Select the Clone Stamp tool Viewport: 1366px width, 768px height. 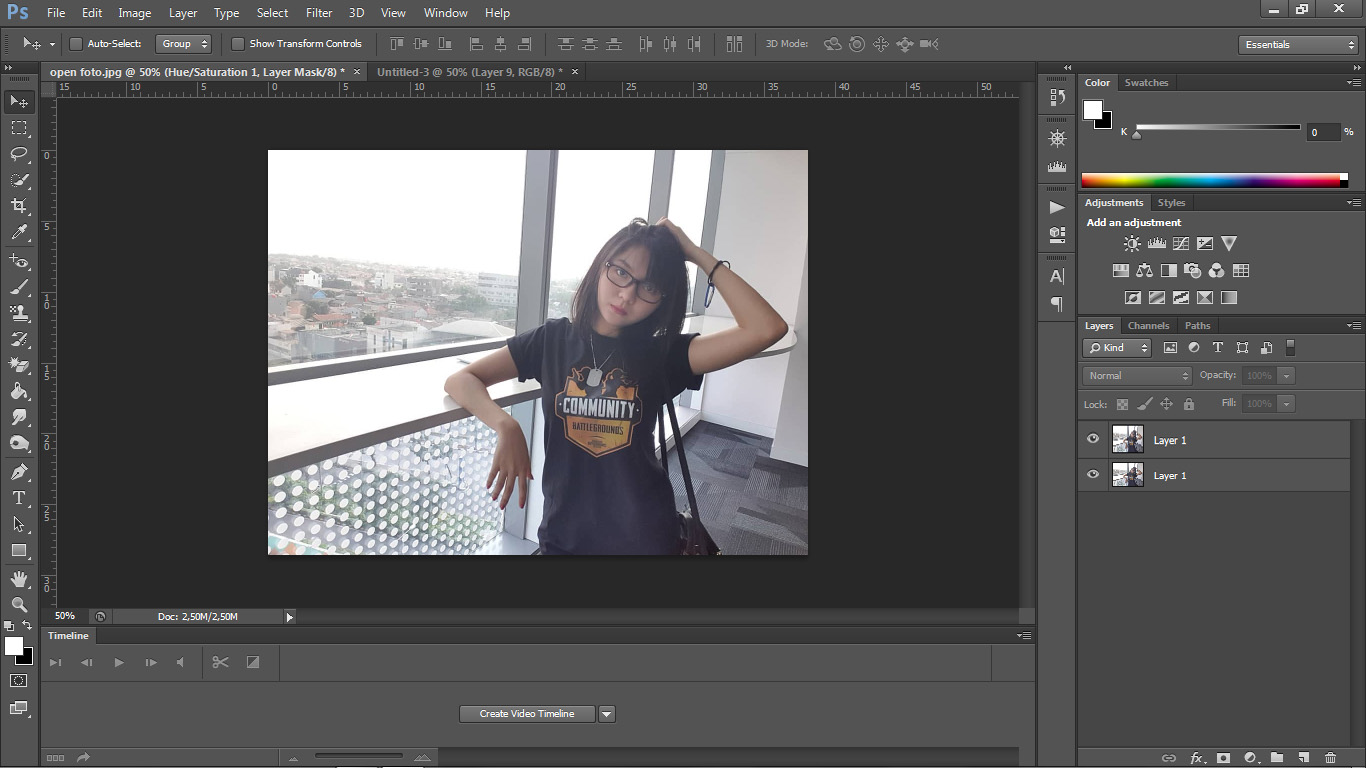pyautogui.click(x=19, y=313)
